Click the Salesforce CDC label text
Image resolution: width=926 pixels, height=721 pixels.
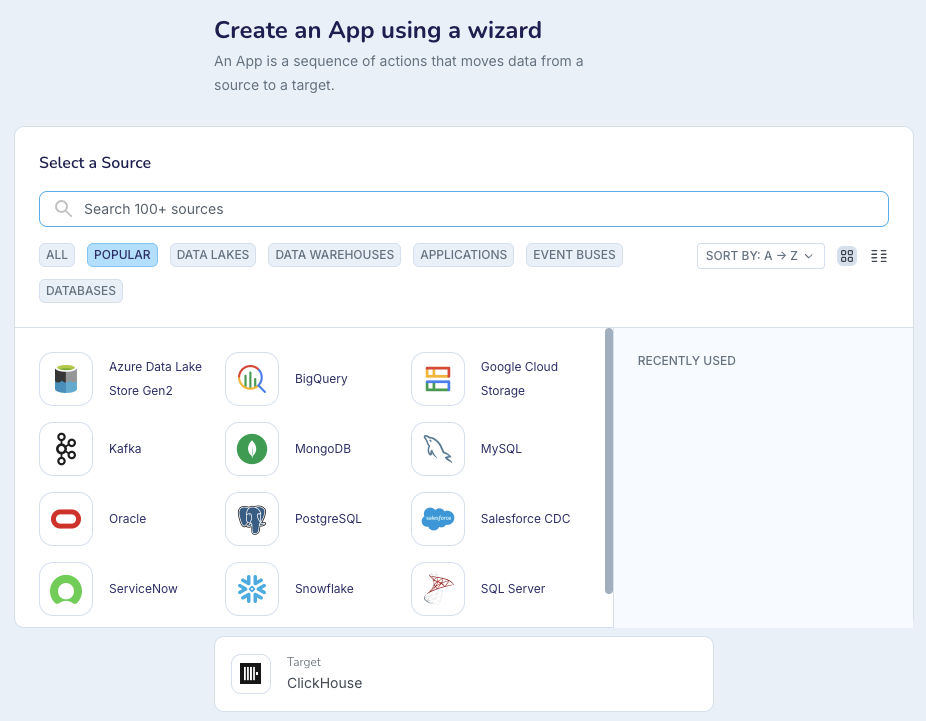point(526,519)
